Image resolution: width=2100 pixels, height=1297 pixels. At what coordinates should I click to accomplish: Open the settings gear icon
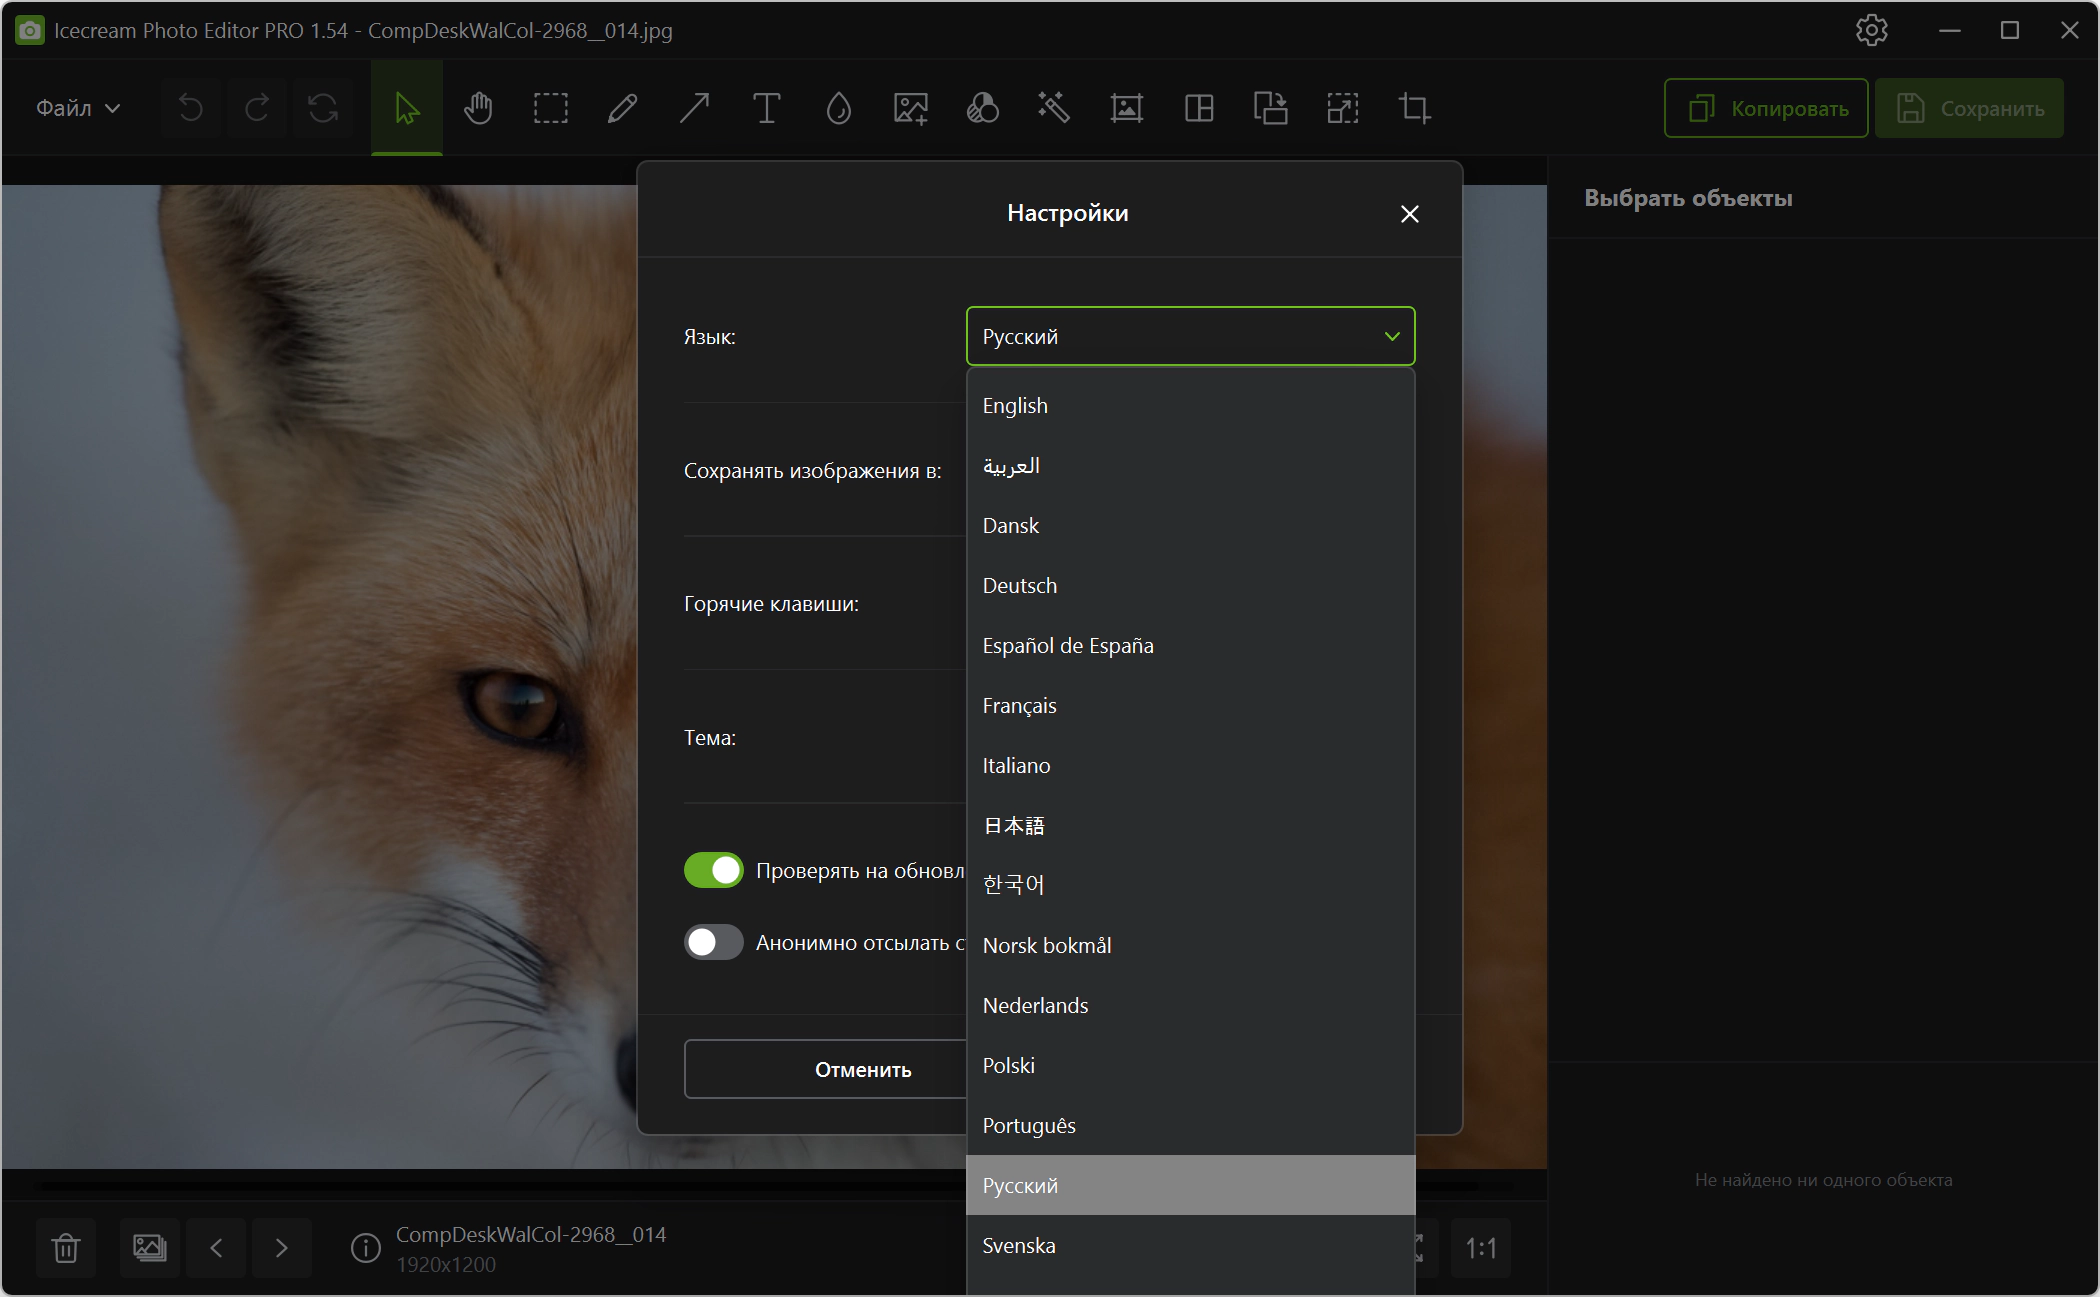click(x=1871, y=30)
